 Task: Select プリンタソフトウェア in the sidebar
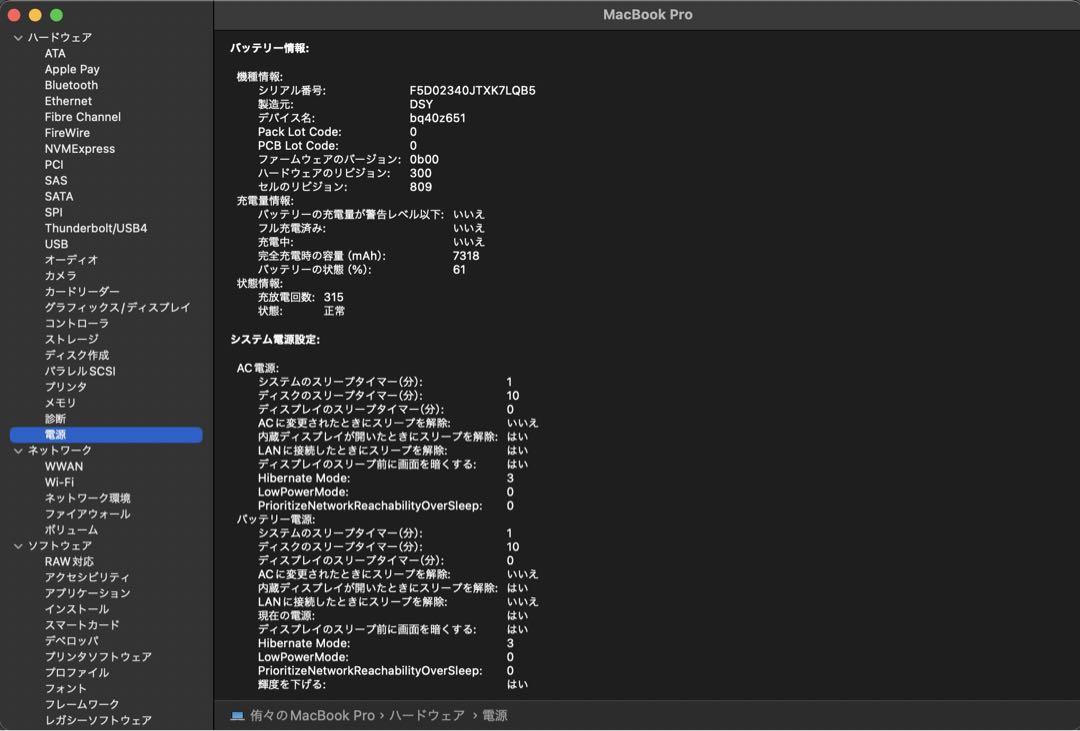point(98,656)
